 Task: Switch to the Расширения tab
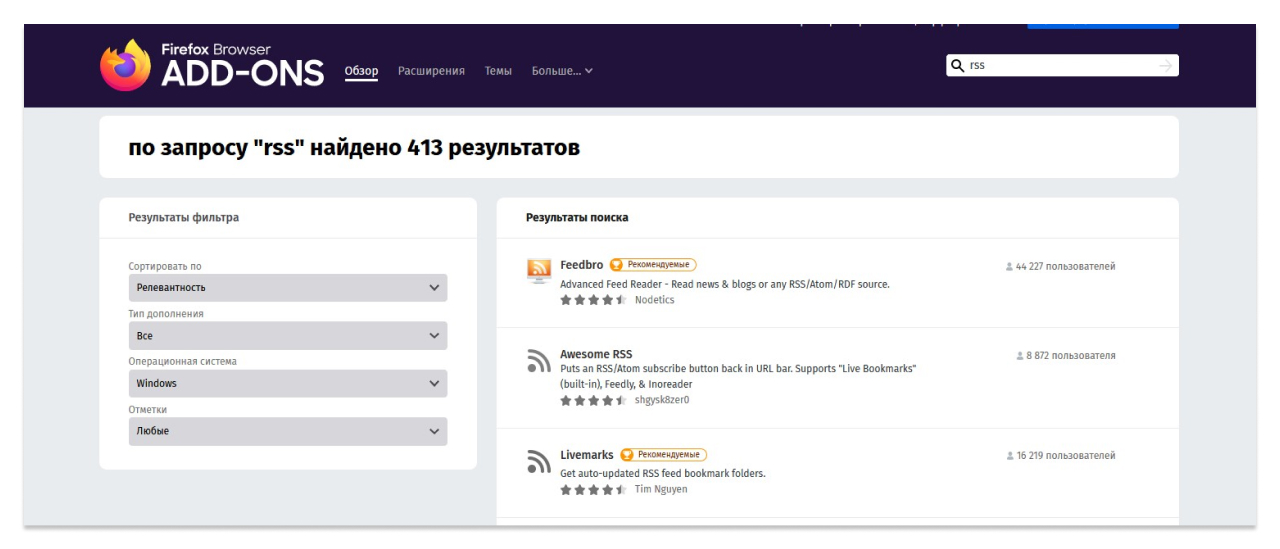[x=431, y=71]
